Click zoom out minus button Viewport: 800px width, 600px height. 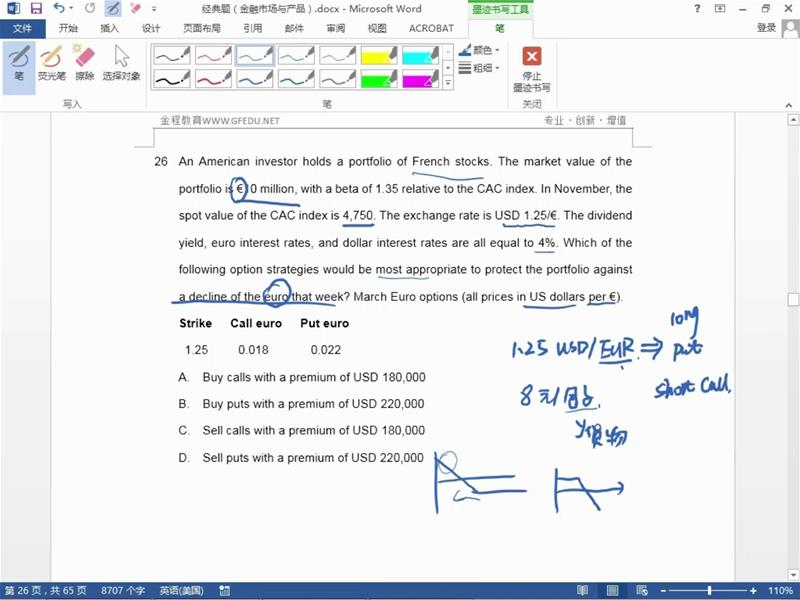click(664, 591)
